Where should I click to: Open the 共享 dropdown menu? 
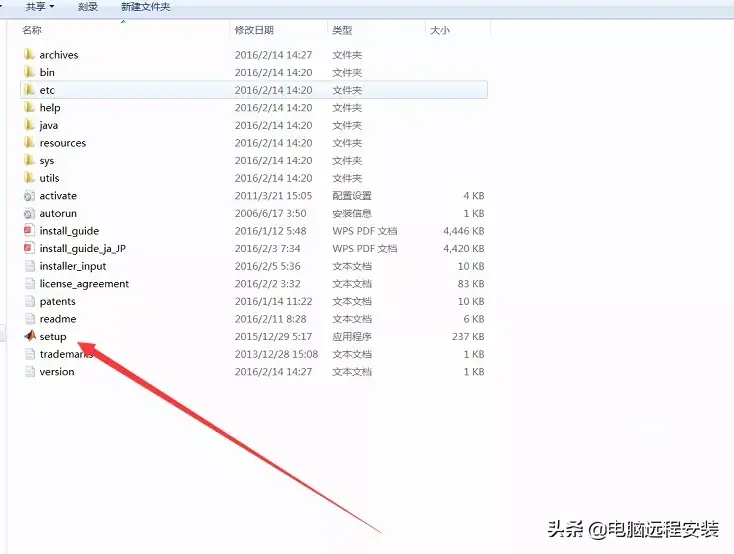(38, 7)
